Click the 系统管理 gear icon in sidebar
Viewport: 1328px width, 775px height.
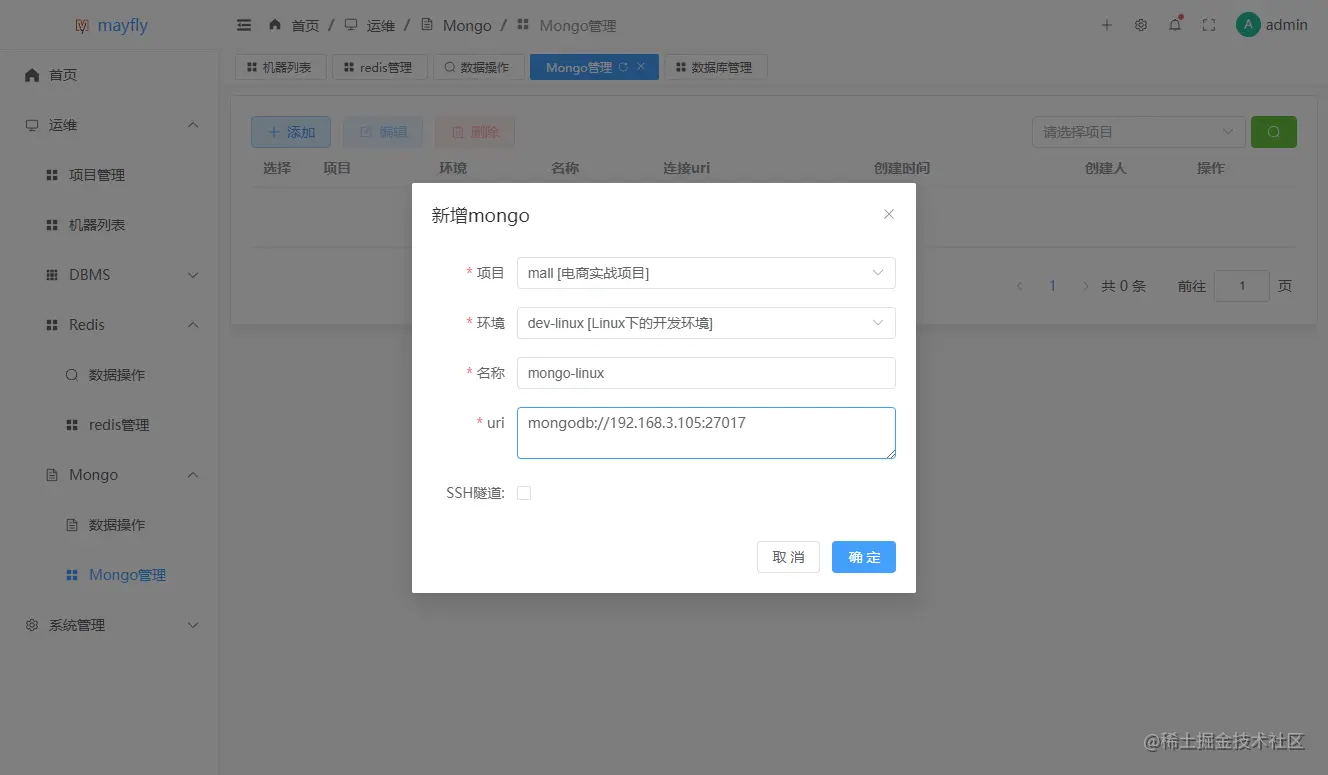(32, 625)
